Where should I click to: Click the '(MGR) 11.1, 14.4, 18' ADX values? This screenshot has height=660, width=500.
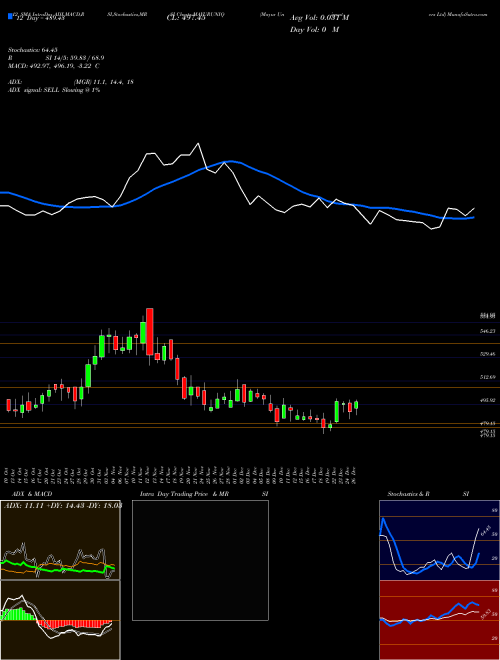point(104,82)
